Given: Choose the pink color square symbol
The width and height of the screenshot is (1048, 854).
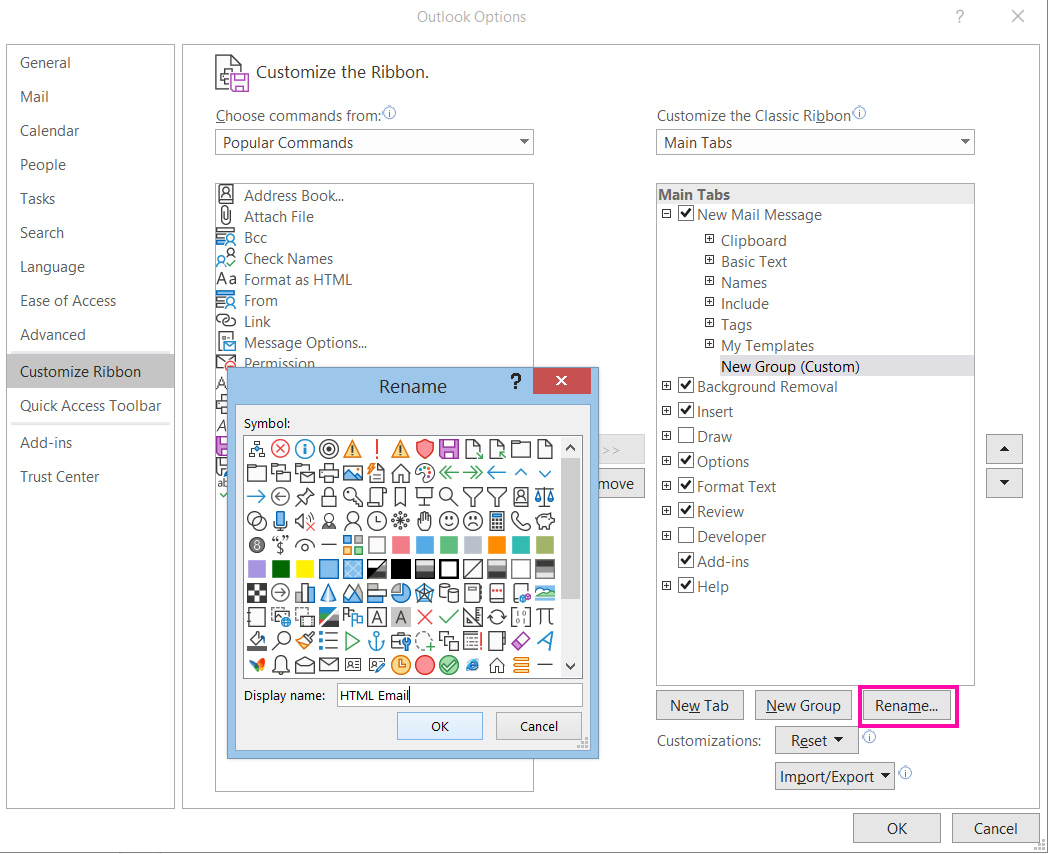Looking at the screenshot, I should (x=400, y=545).
